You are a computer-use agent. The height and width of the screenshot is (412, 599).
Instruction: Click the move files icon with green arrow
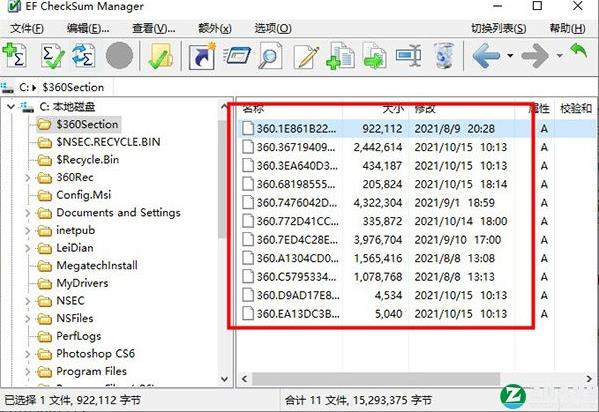click(374, 56)
